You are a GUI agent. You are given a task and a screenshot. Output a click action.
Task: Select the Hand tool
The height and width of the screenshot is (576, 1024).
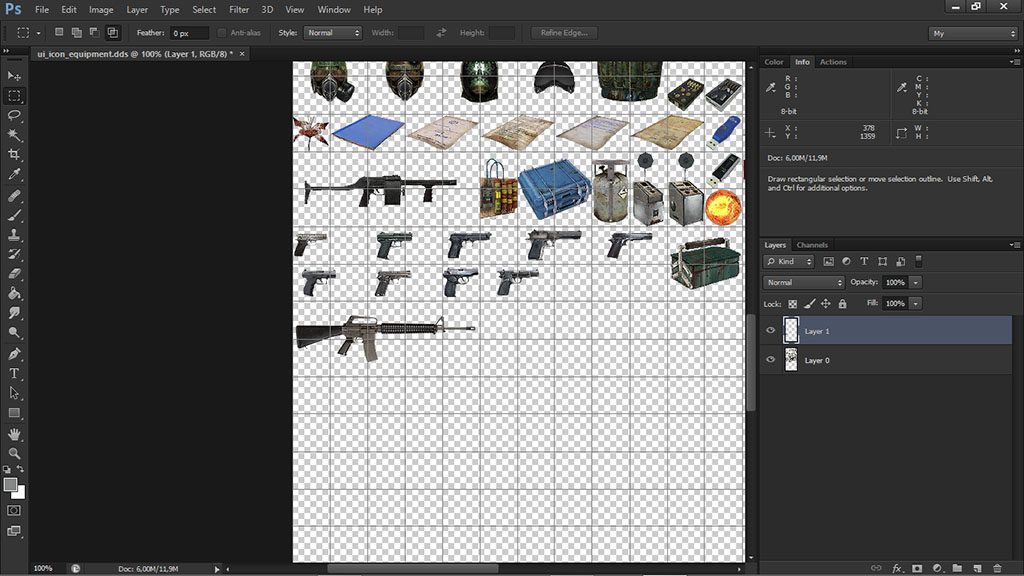(14, 434)
